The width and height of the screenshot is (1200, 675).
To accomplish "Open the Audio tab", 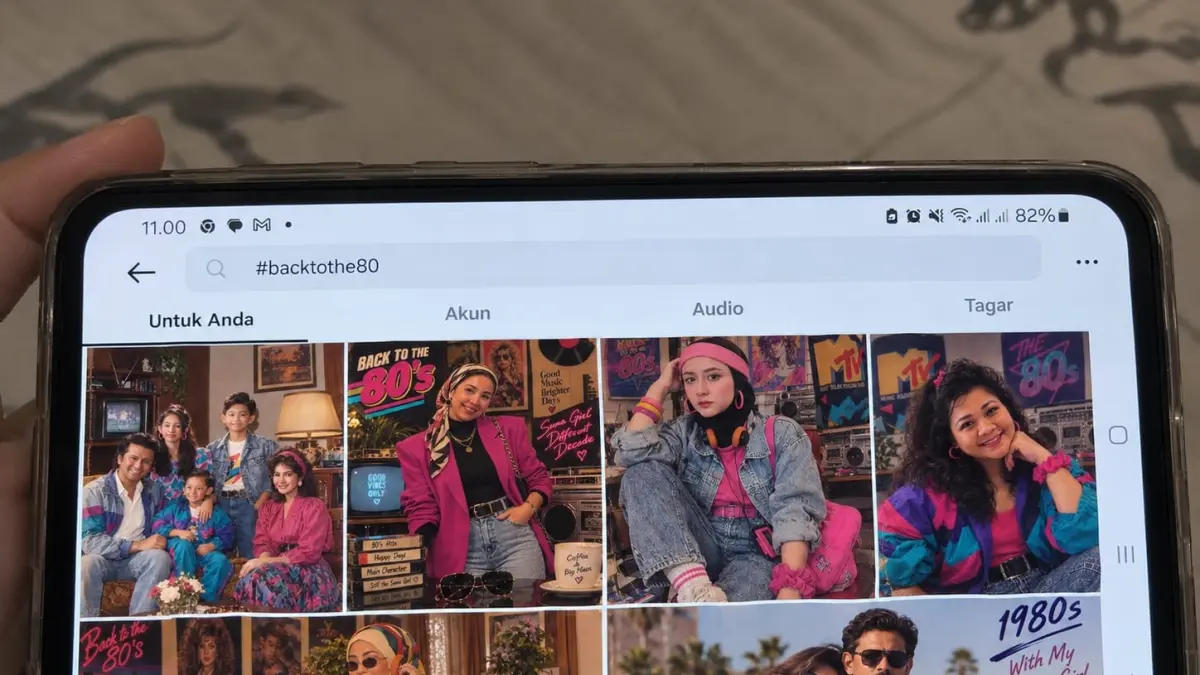I will 718,309.
